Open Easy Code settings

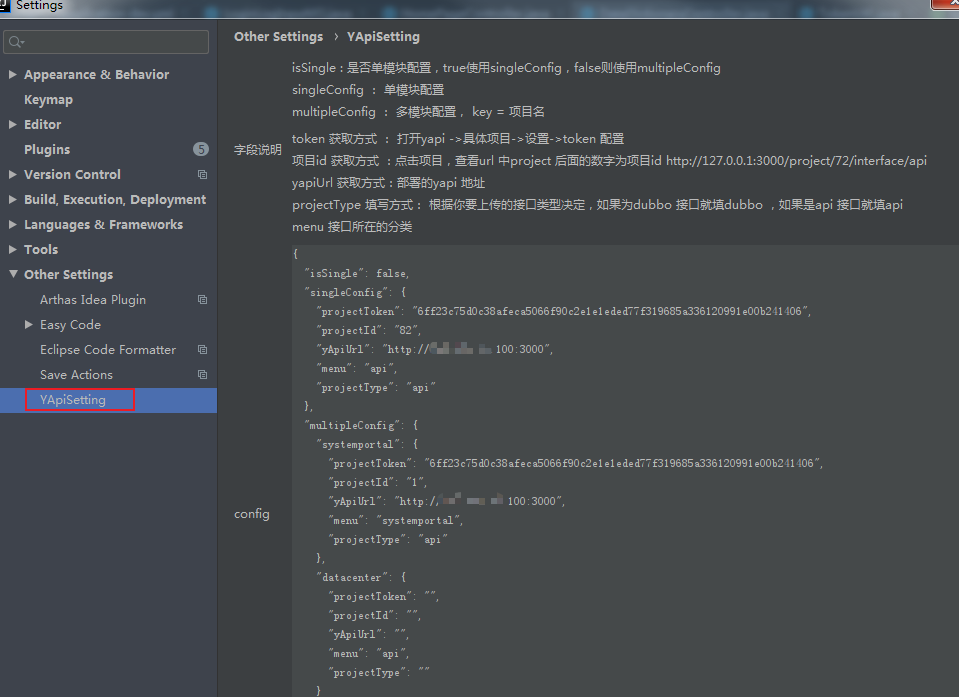tap(70, 325)
